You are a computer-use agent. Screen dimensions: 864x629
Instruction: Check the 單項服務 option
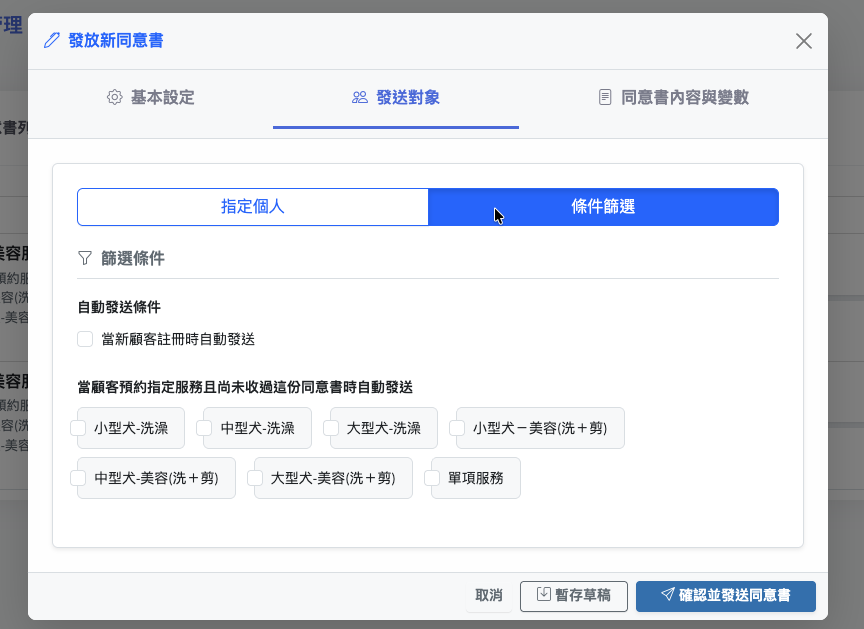coord(432,478)
